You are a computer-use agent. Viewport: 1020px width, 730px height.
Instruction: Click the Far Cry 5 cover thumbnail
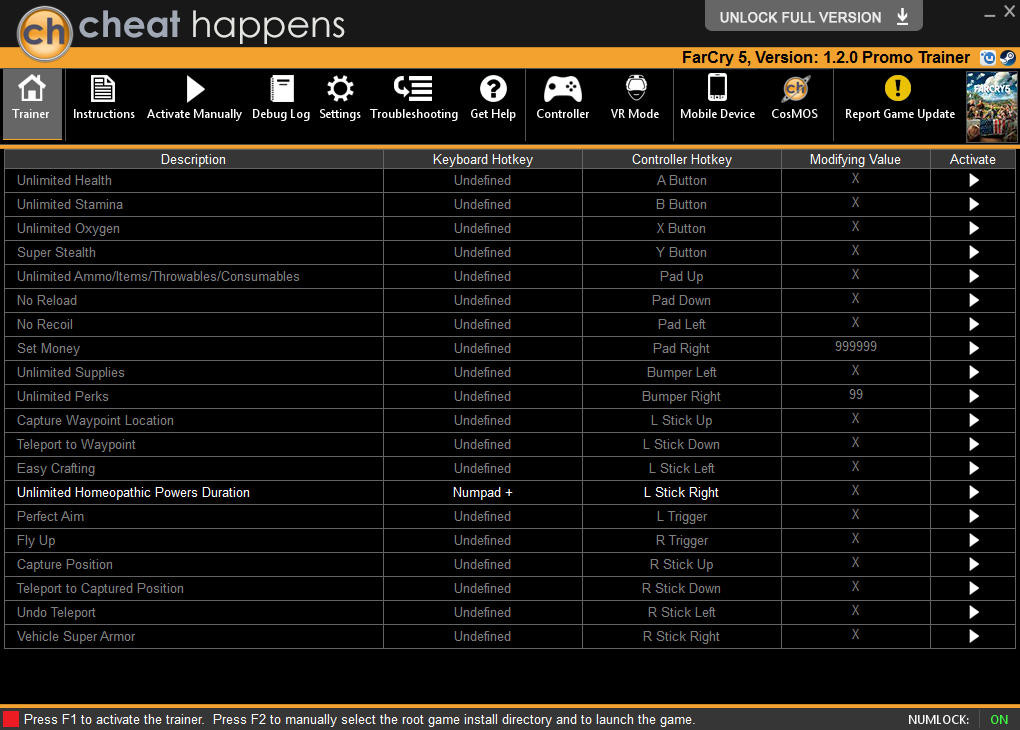pos(991,107)
